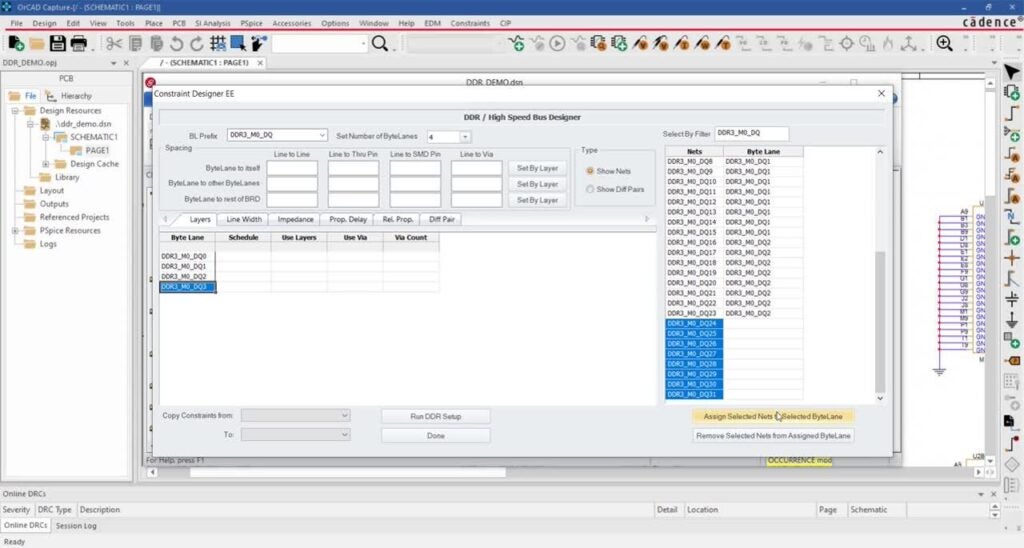This screenshot has height=548, width=1024.
Task: Click the Save floppy disk icon
Action: point(57,44)
